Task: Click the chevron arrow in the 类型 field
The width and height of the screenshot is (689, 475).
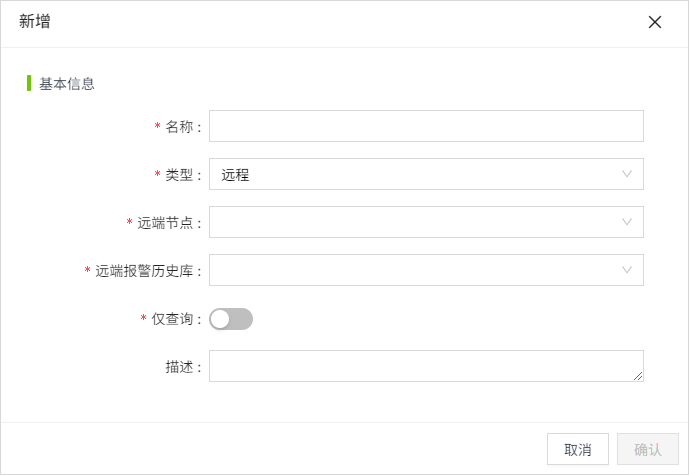Action: click(627, 174)
